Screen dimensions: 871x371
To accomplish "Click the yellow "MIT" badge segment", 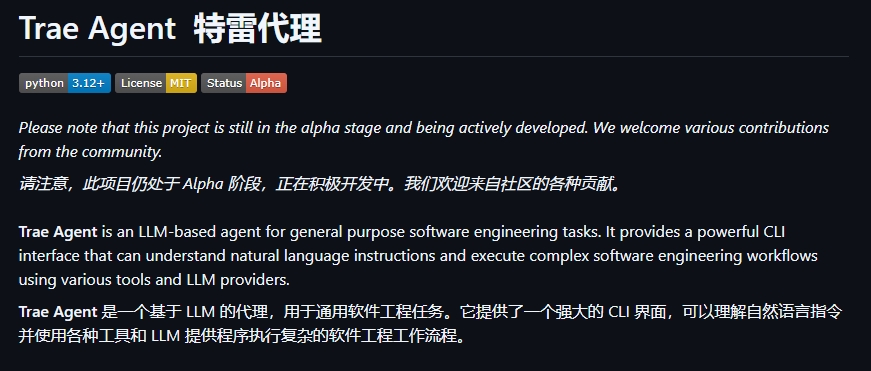I will tap(181, 83).
